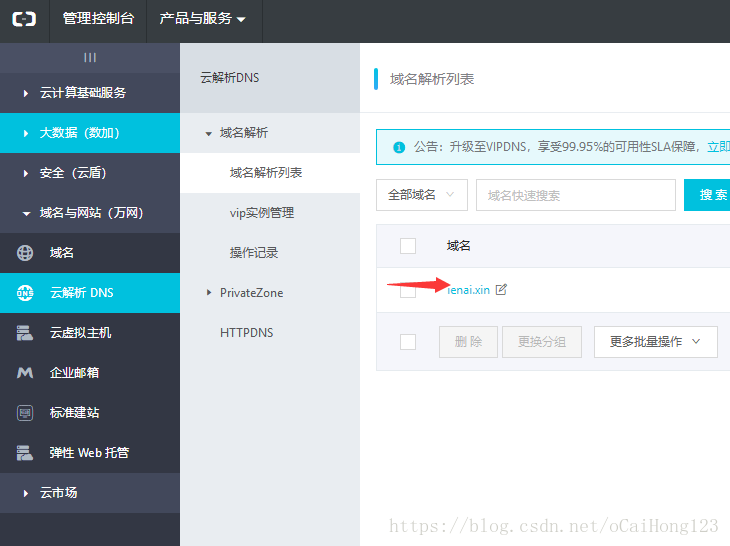Open HTTPDNS page
Viewport: 730px width, 546px height.
coord(270,333)
